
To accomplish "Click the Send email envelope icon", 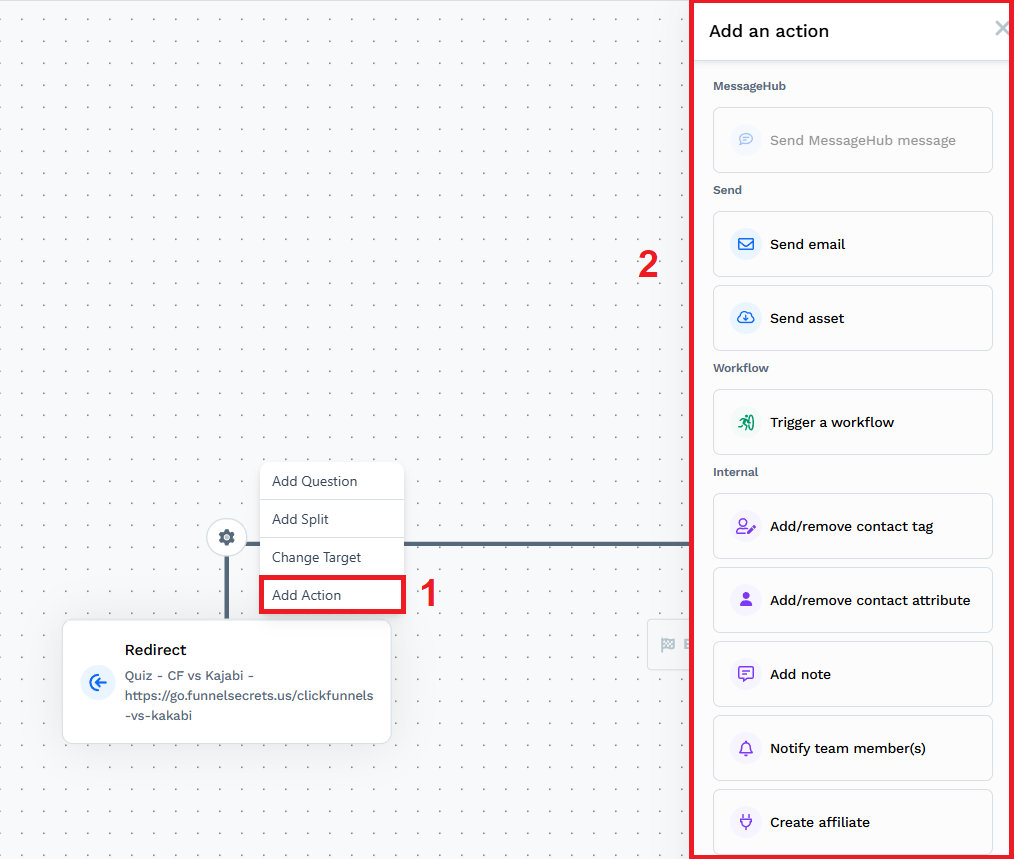I will click(x=746, y=244).
